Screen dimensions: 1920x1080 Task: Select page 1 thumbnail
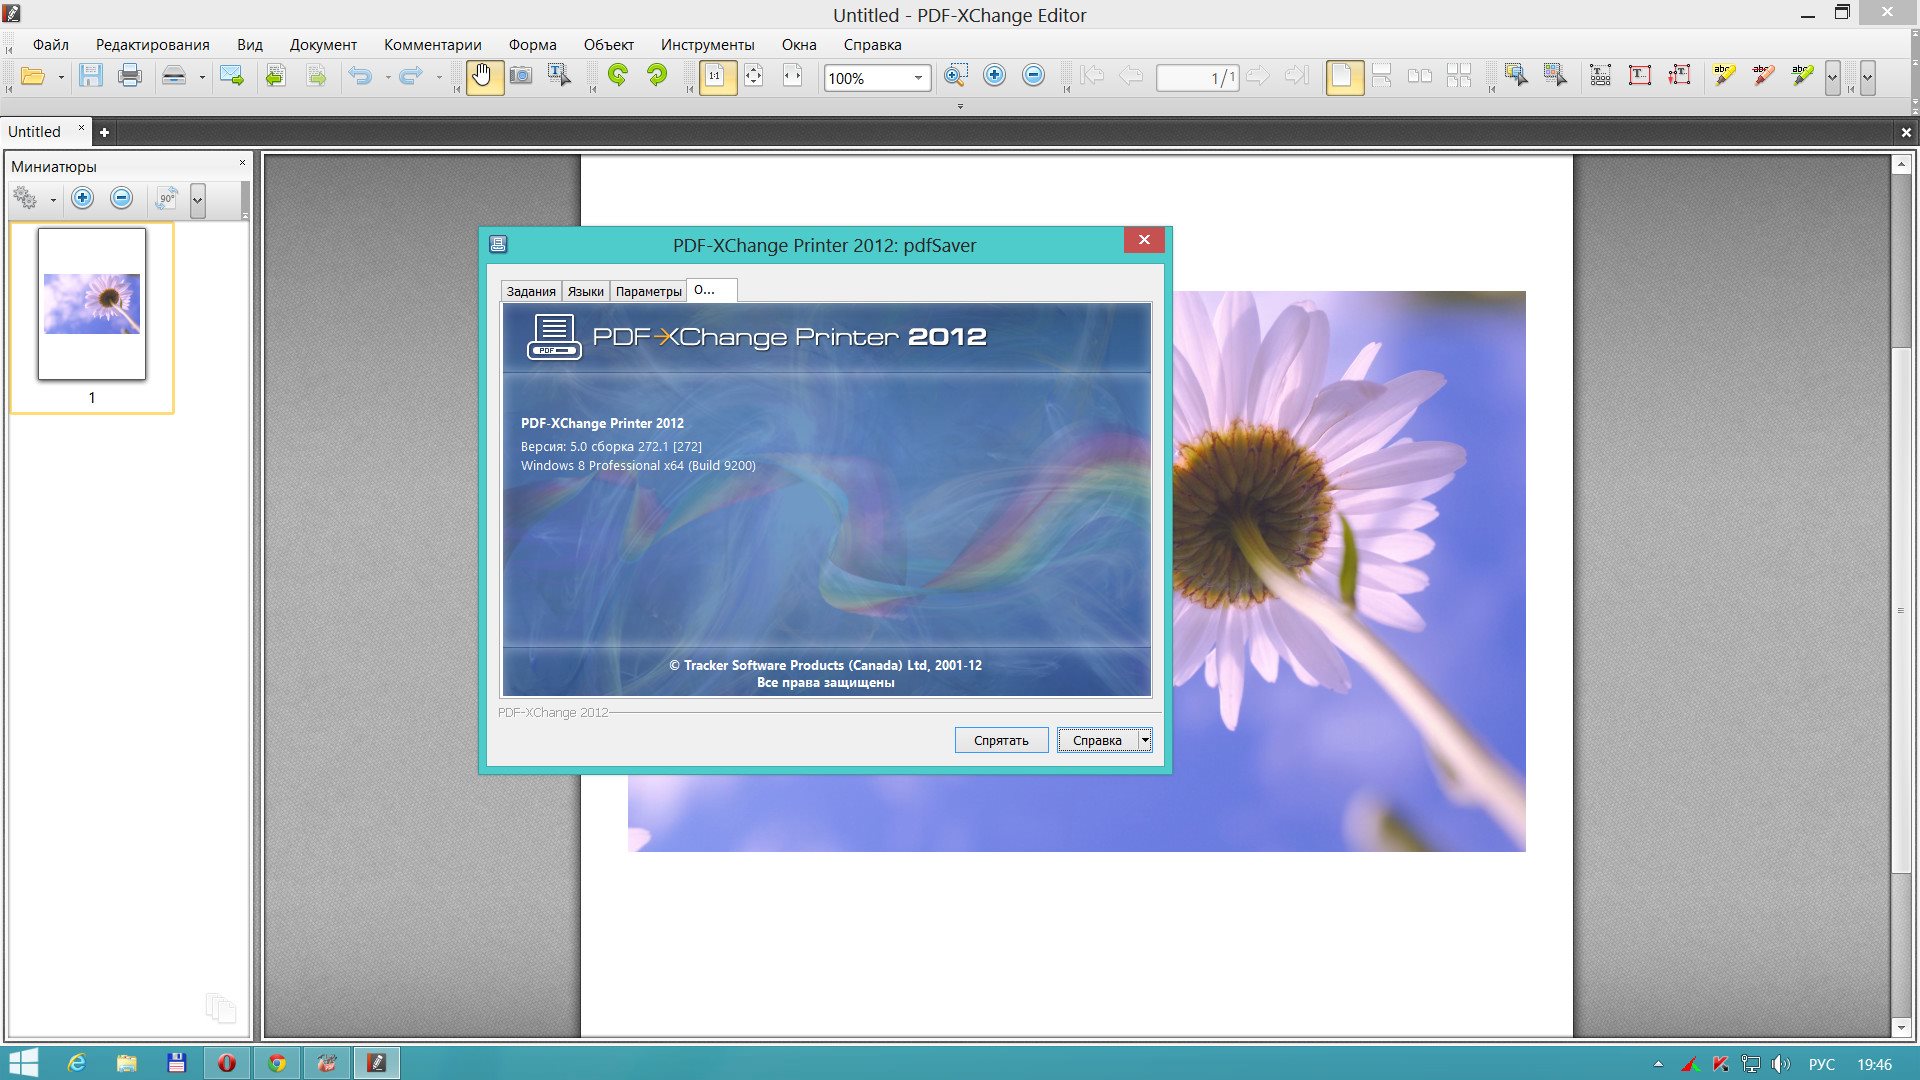coord(92,305)
